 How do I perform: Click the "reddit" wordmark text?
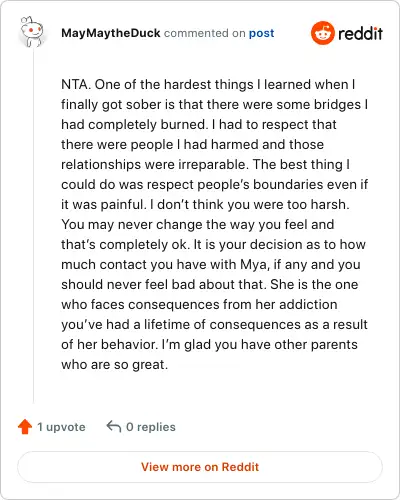tap(360, 33)
